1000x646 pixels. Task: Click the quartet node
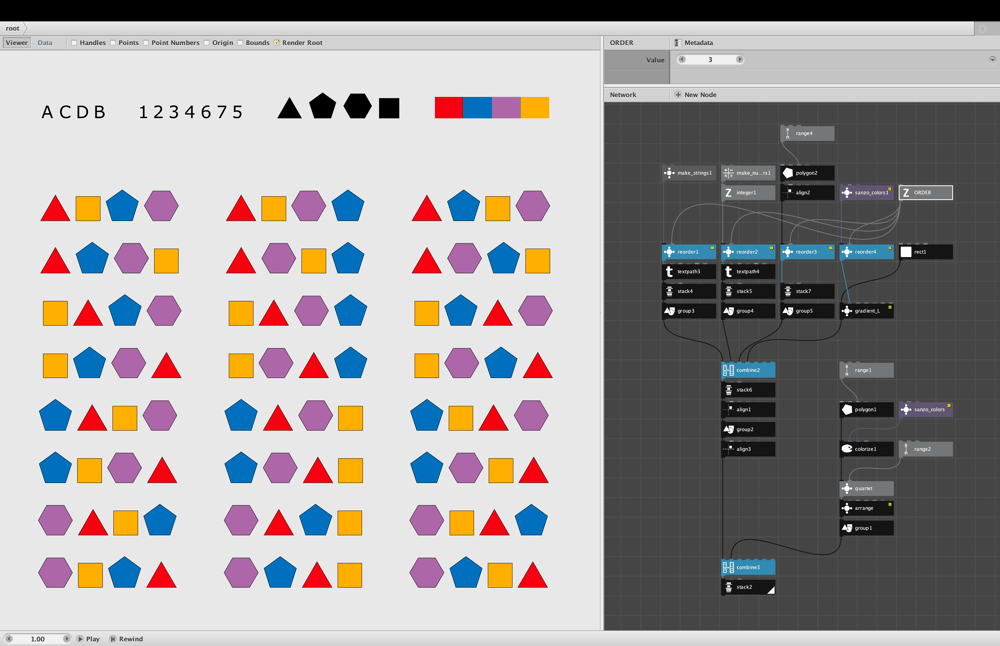pyautogui.click(x=866, y=488)
